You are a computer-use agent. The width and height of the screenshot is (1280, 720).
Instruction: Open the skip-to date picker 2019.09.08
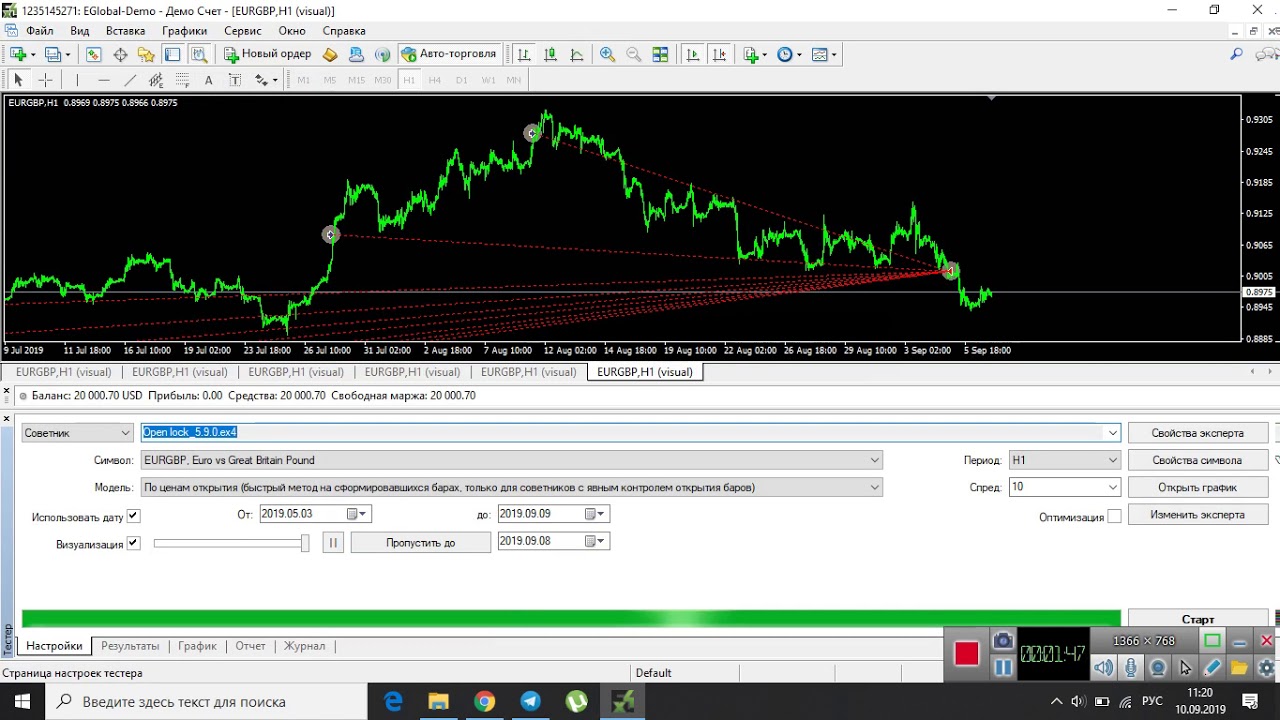tap(596, 541)
